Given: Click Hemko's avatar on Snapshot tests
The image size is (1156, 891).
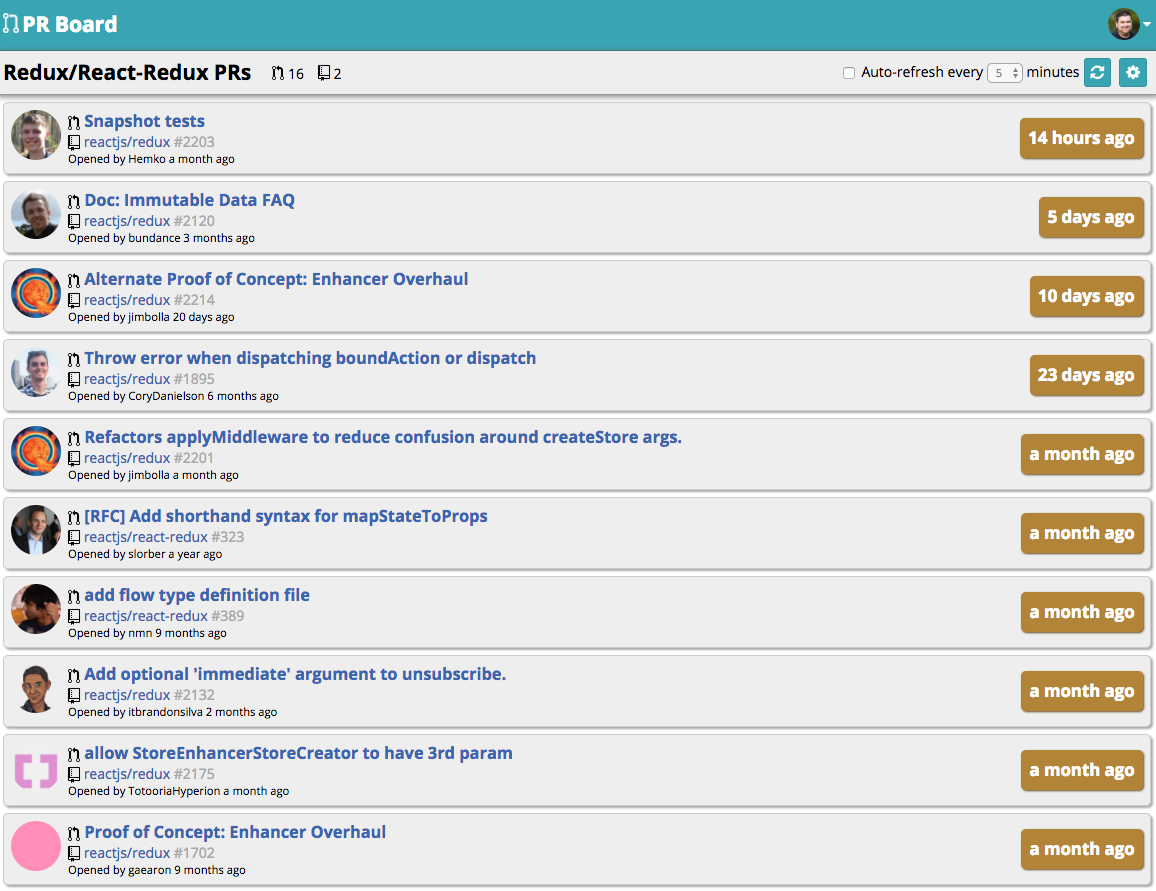Looking at the screenshot, I should pyautogui.click(x=35, y=135).
